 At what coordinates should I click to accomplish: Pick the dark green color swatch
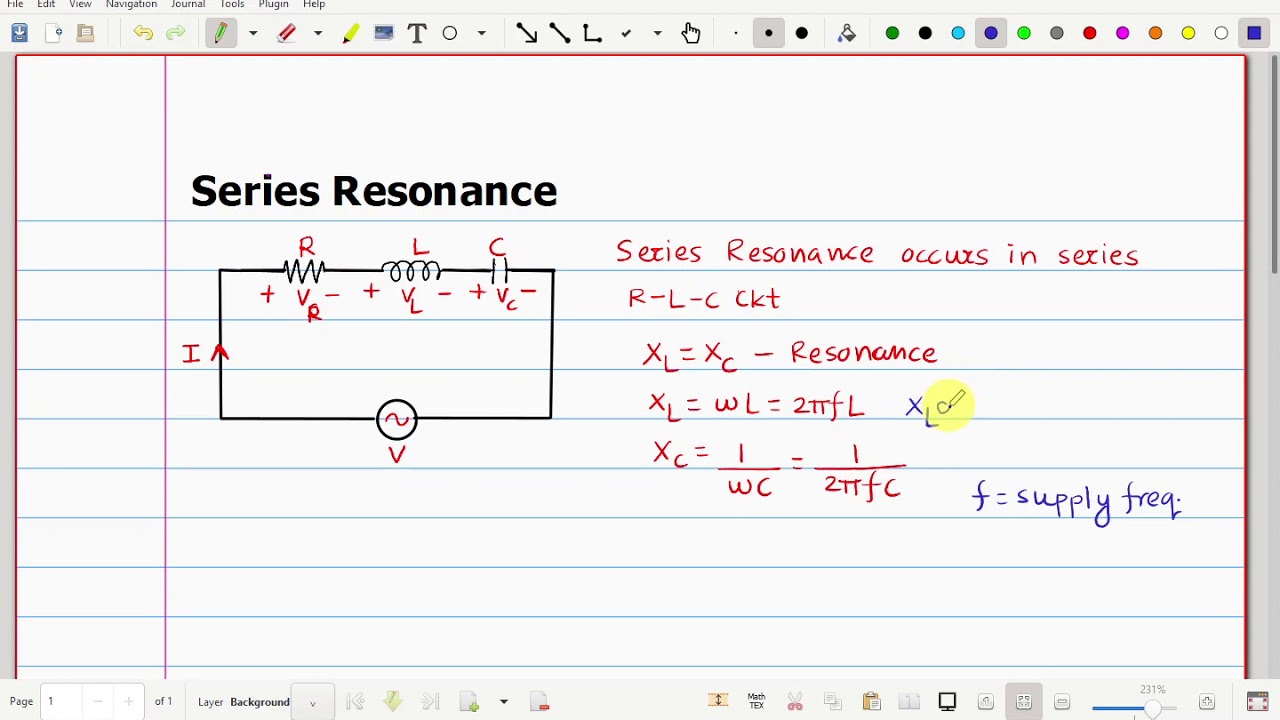pos(892,33)
